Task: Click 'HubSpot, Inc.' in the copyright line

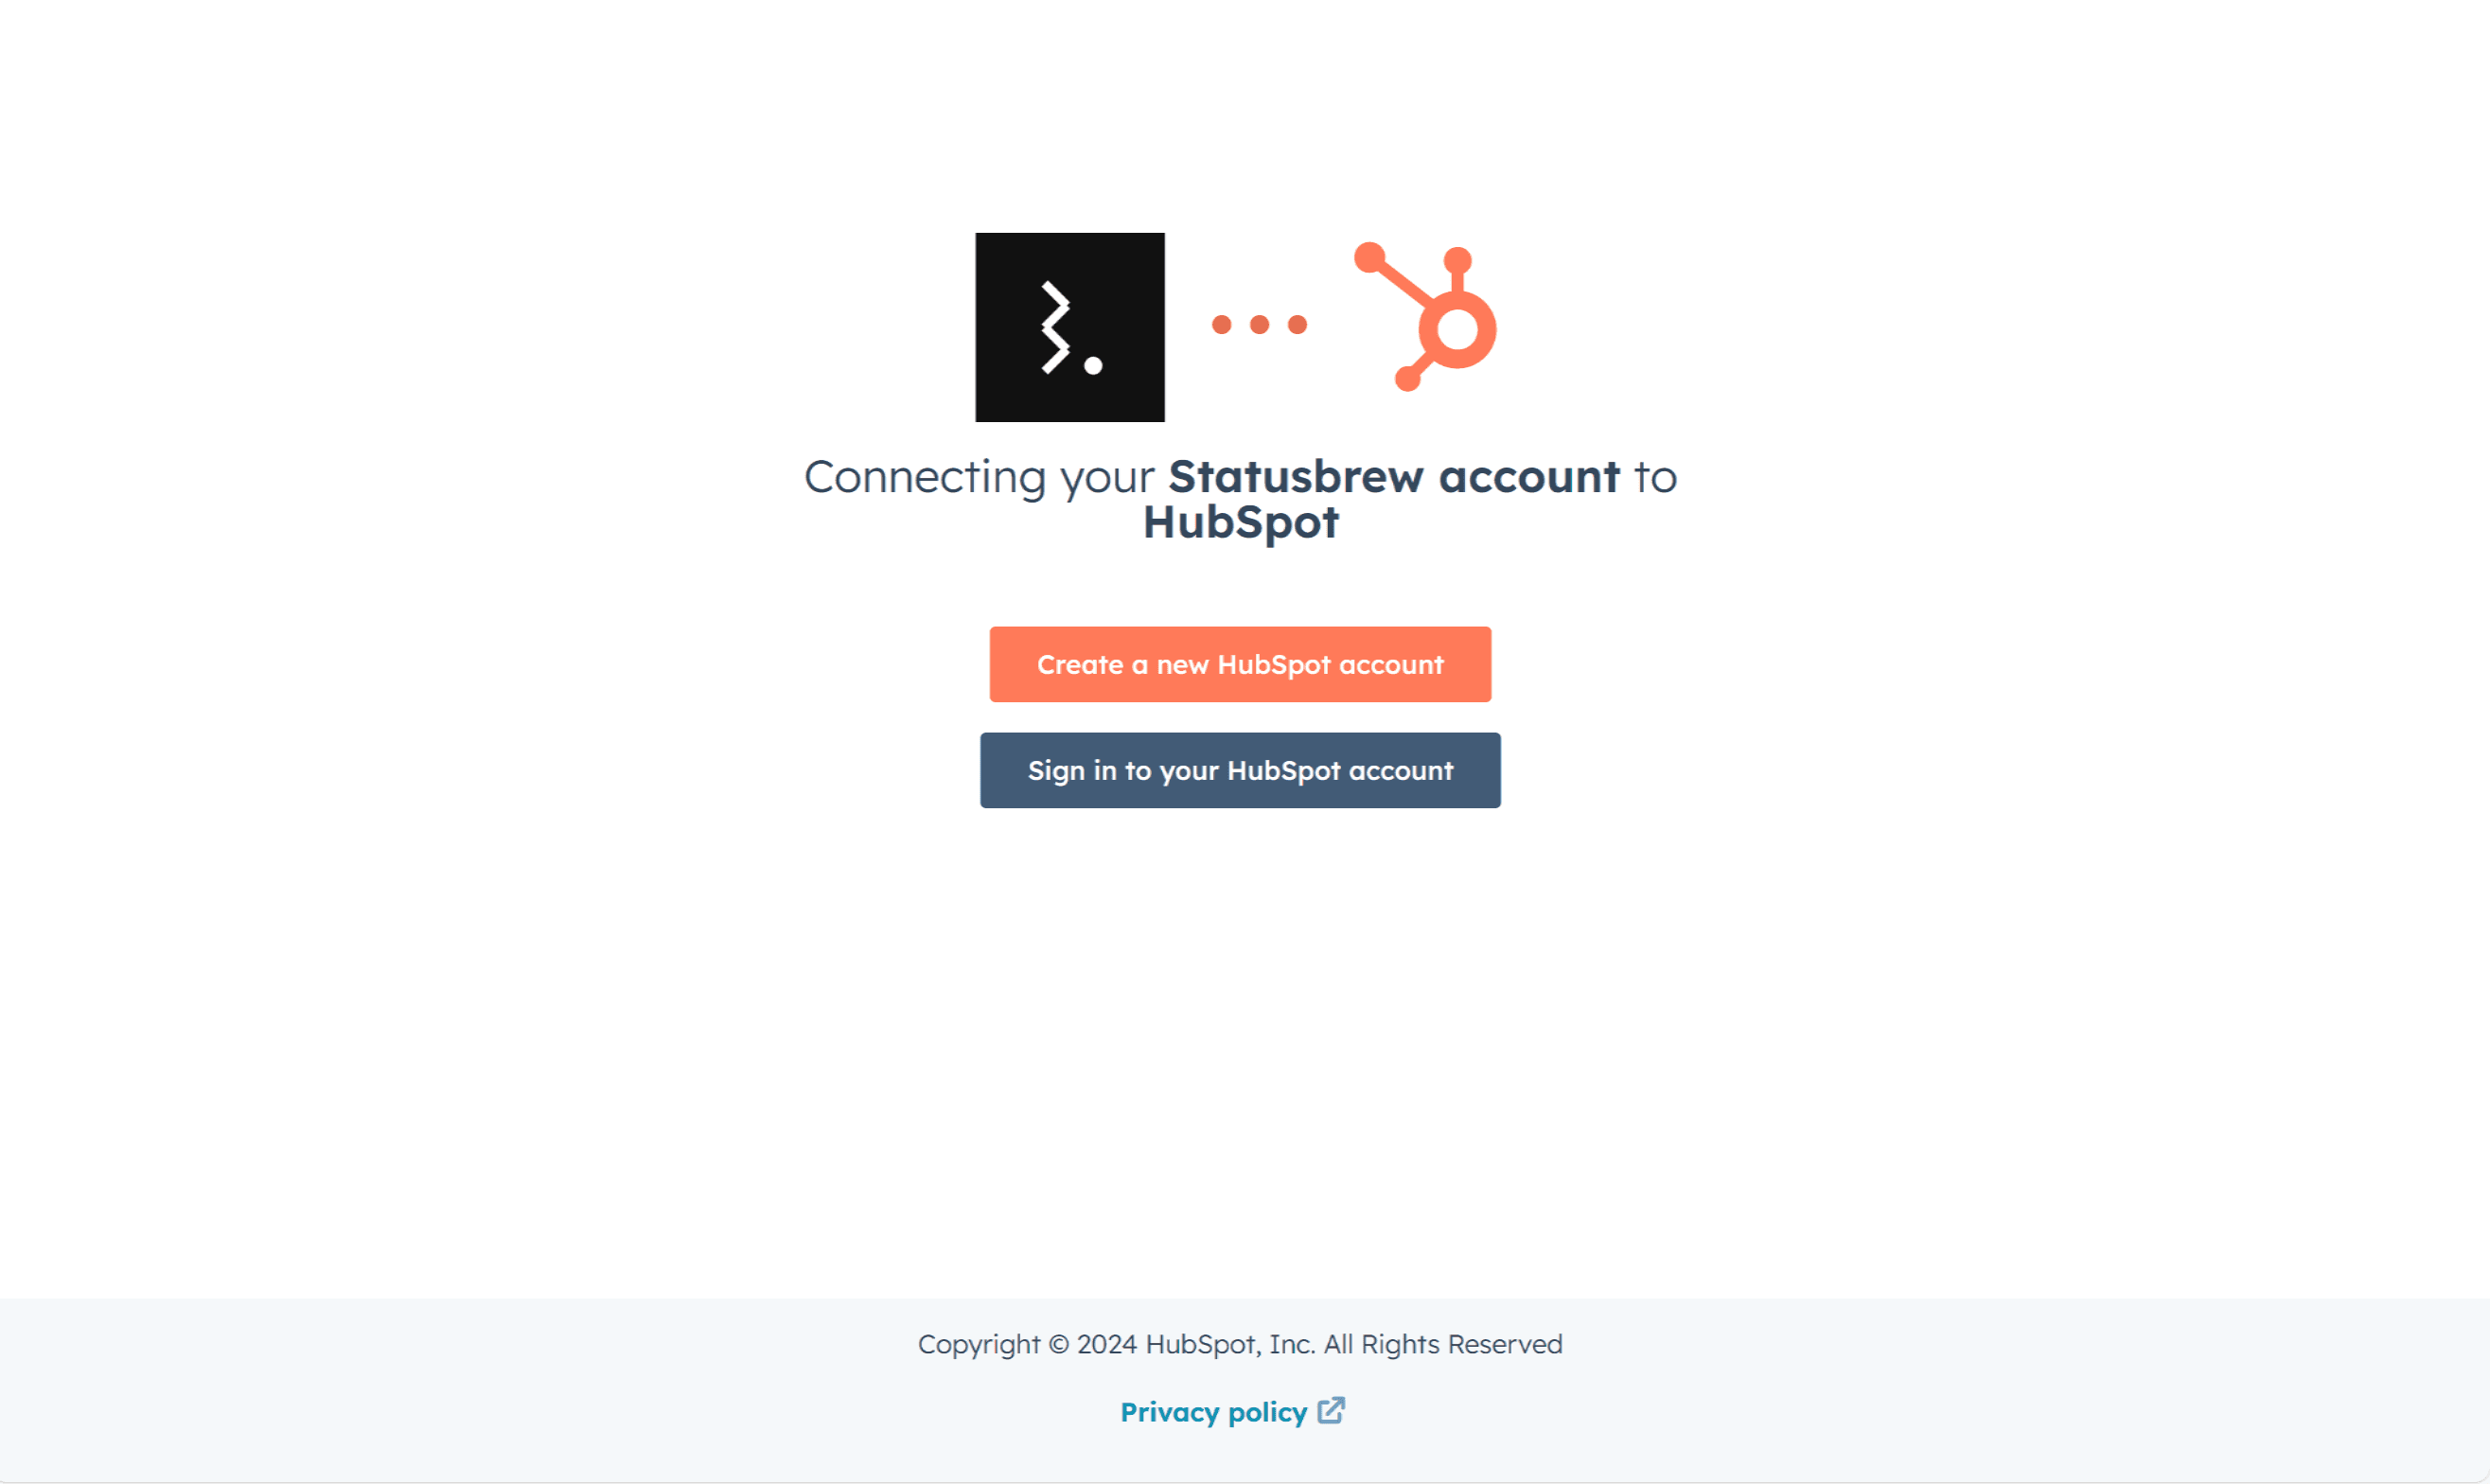Action: (1230, 1344)
